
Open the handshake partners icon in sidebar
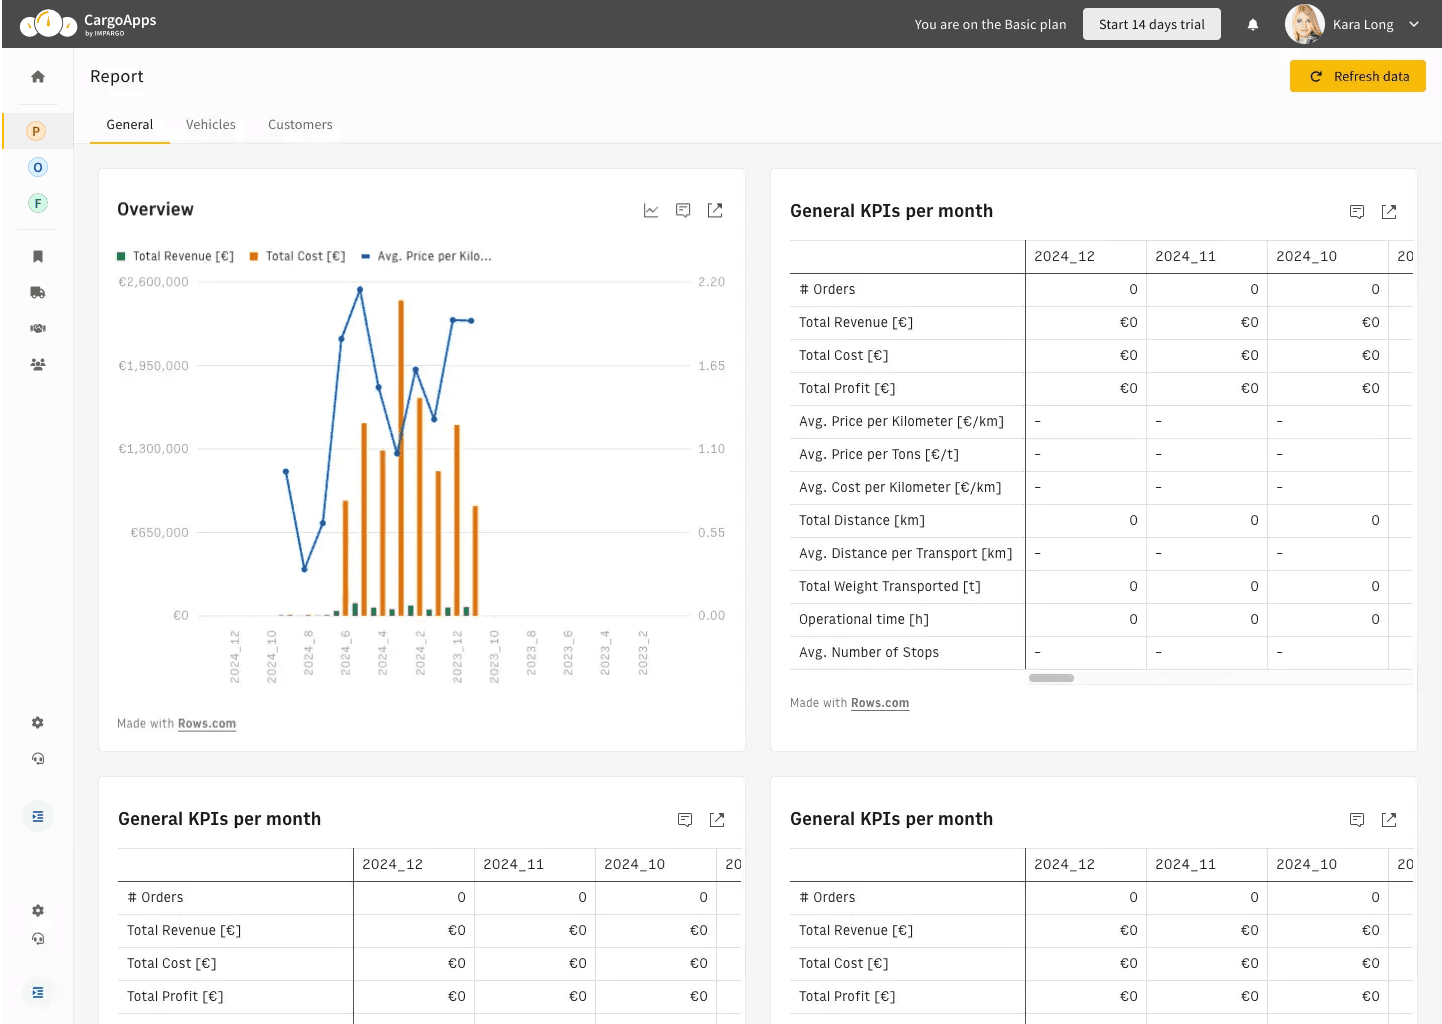point(38,328)
